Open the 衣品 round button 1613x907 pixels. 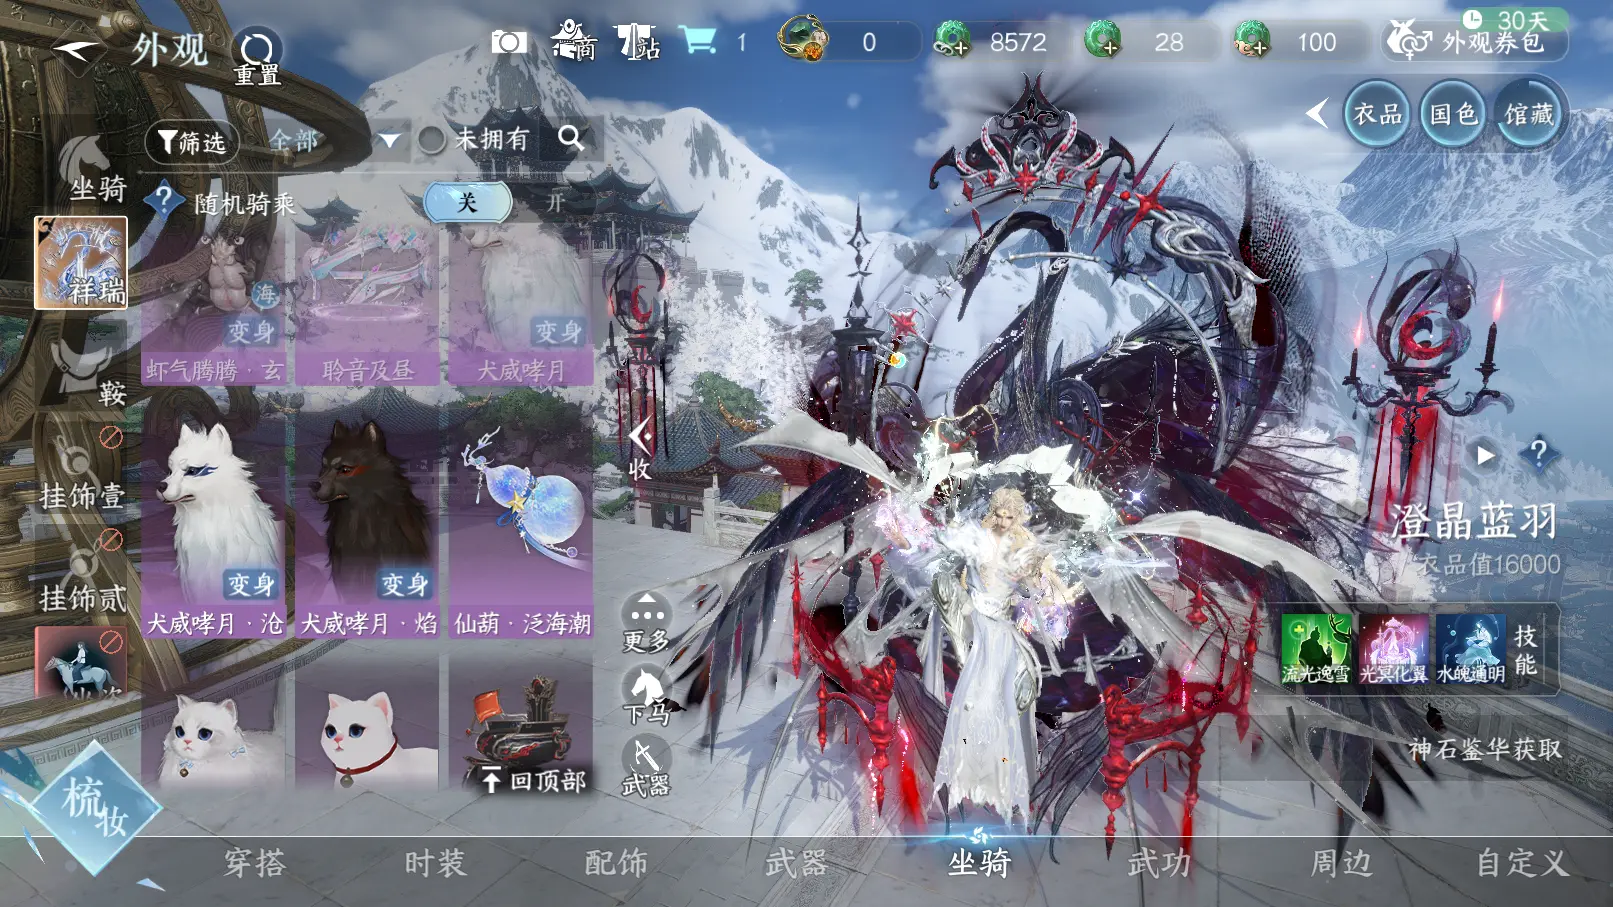(1377, 114)
